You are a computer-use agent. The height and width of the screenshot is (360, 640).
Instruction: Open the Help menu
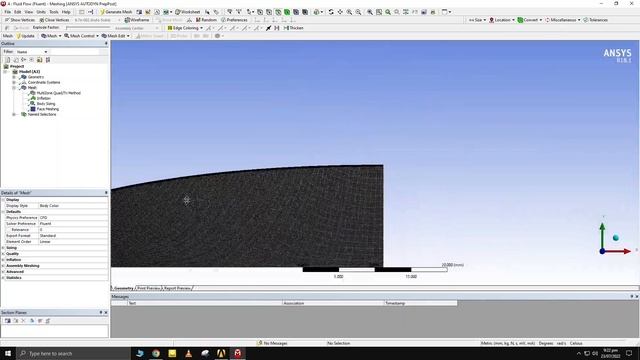point(66,12)
